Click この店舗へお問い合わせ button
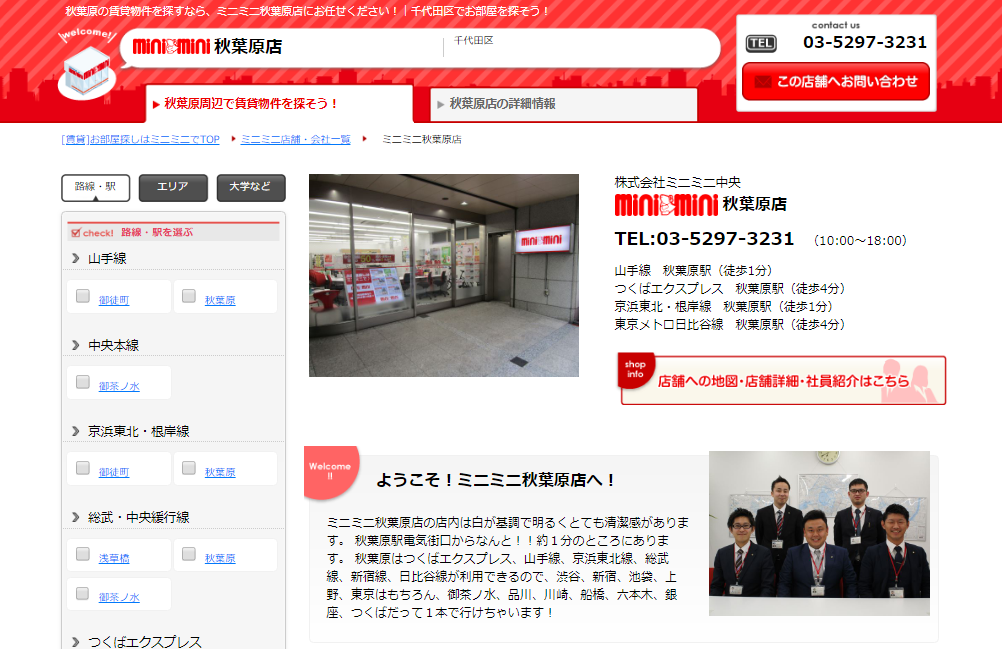This screenshot has width=1002, height=649. pos(836,82)
